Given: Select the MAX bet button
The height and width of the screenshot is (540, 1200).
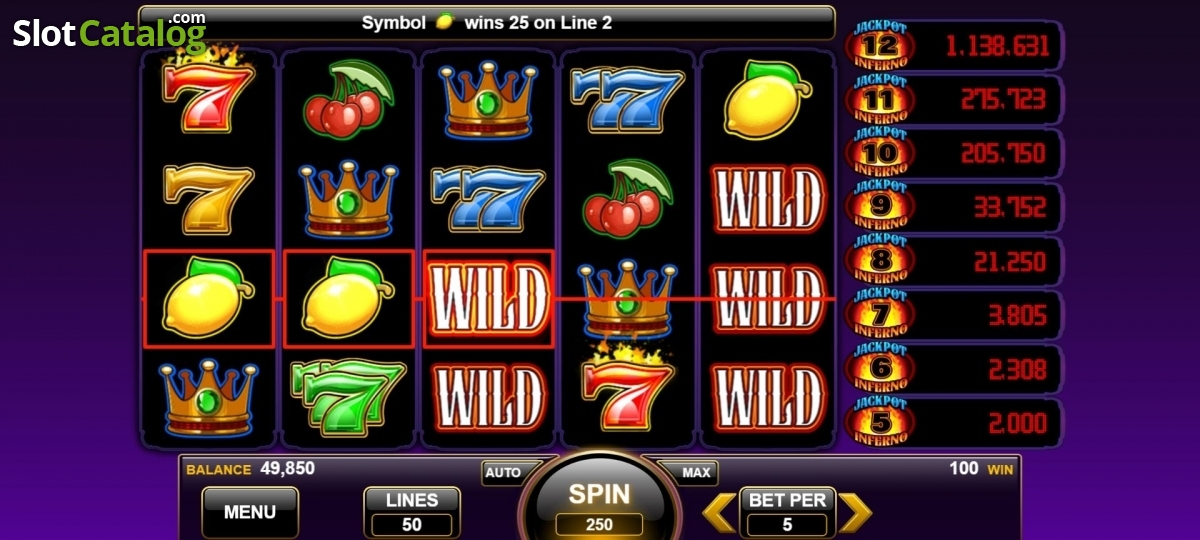Looking at the screenshot, I should tap(695, 472).
